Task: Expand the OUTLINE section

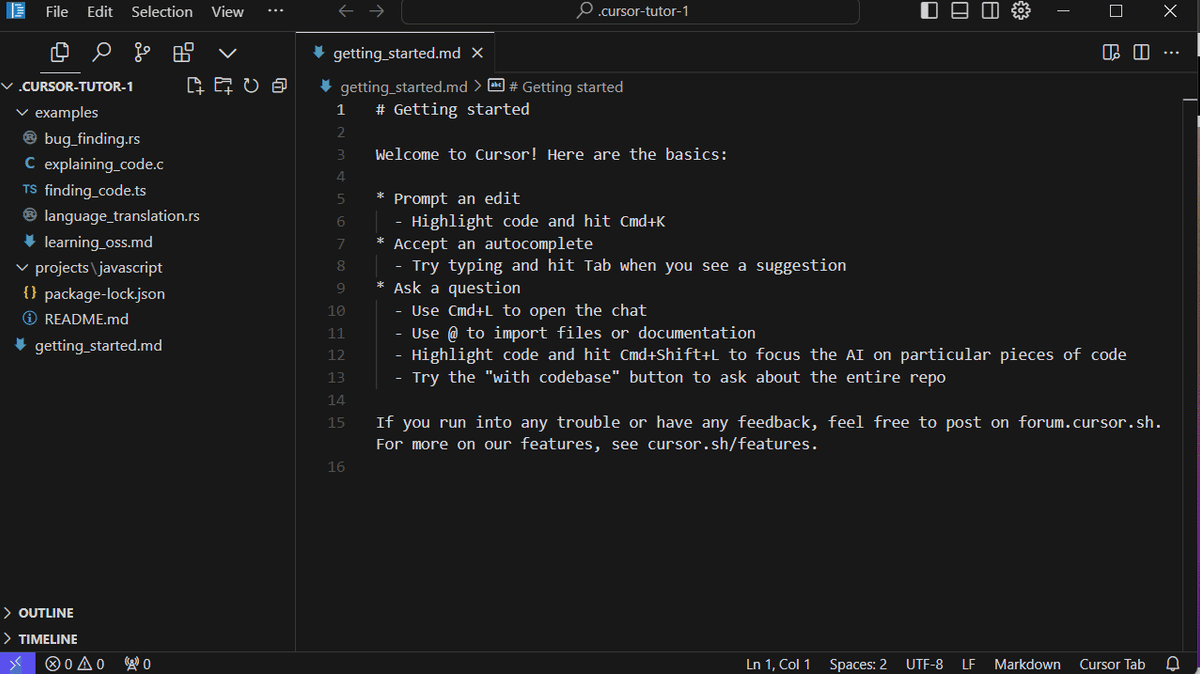Action: pos(45,612)
